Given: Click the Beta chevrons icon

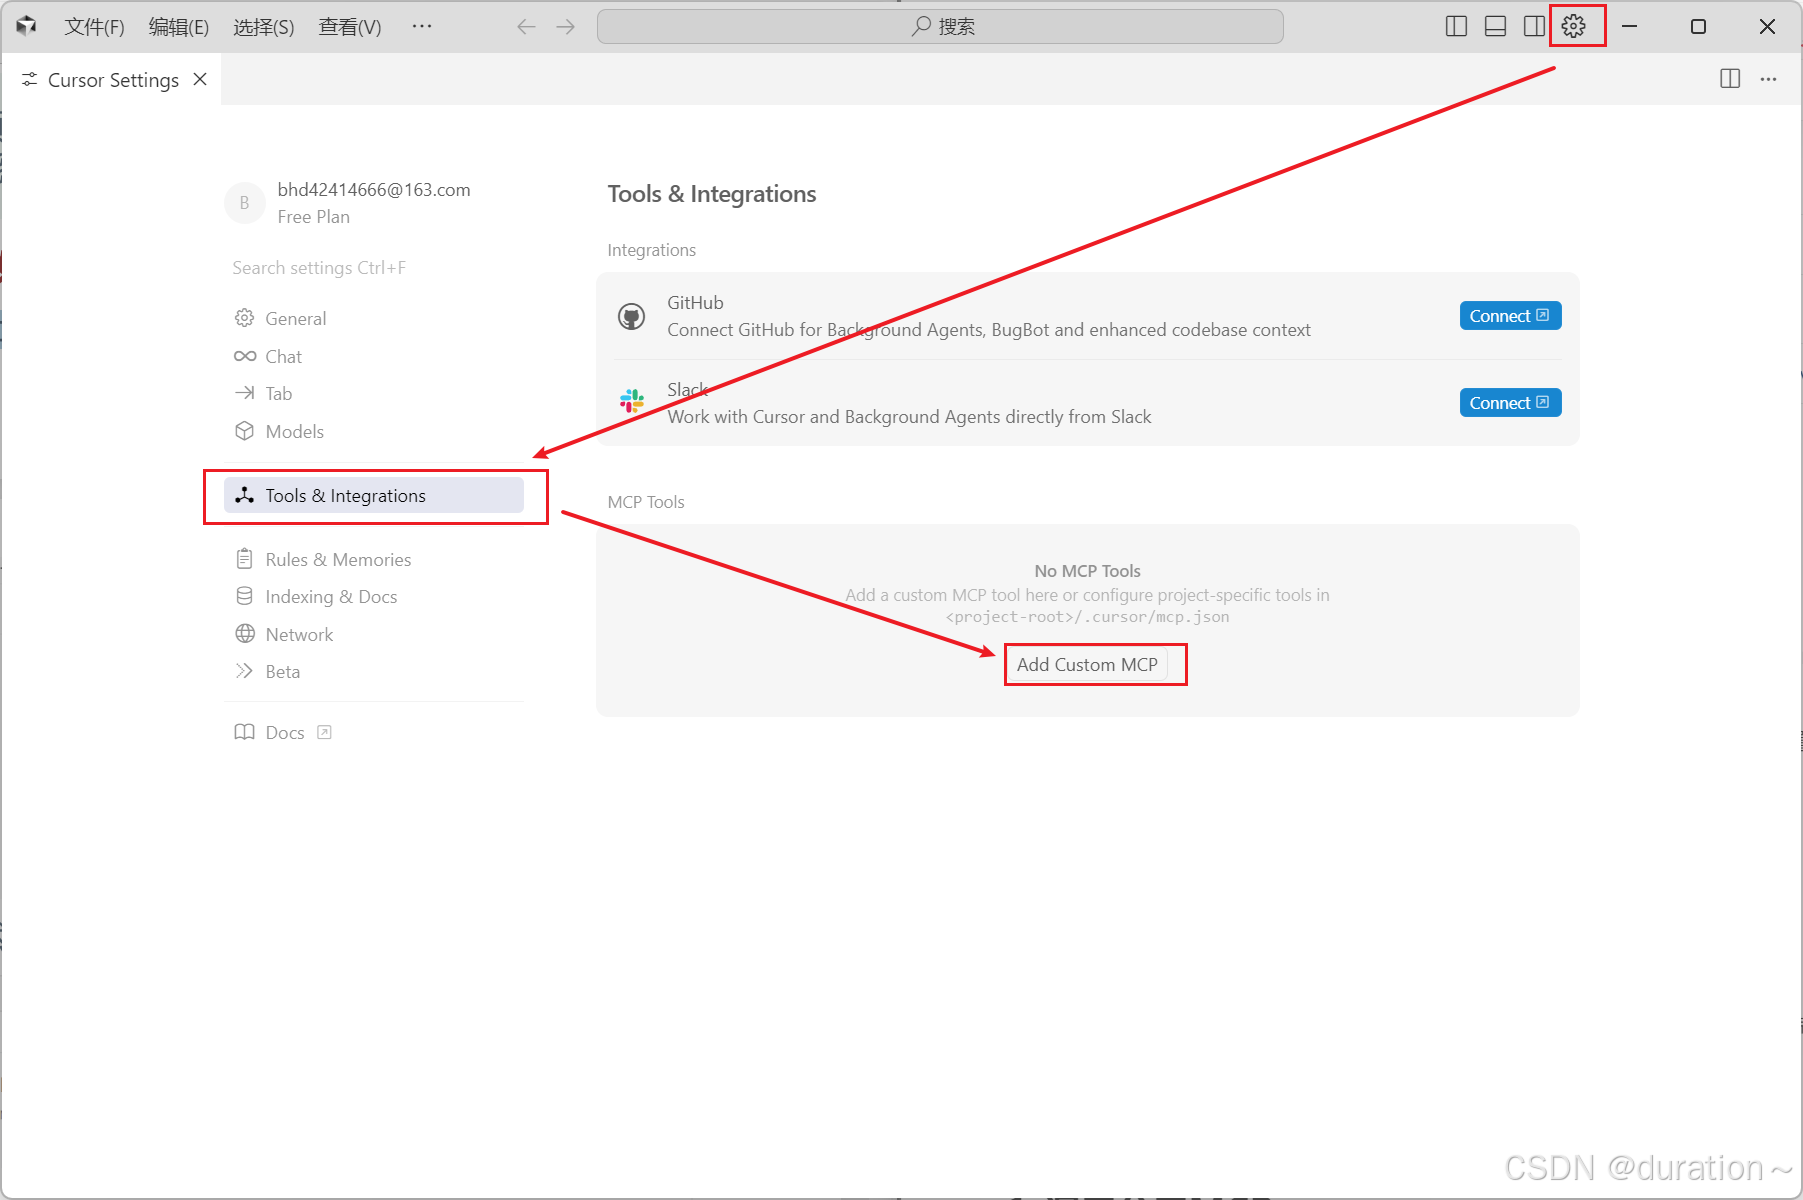Looking at the screenshot, I should [x=244, y=671].
